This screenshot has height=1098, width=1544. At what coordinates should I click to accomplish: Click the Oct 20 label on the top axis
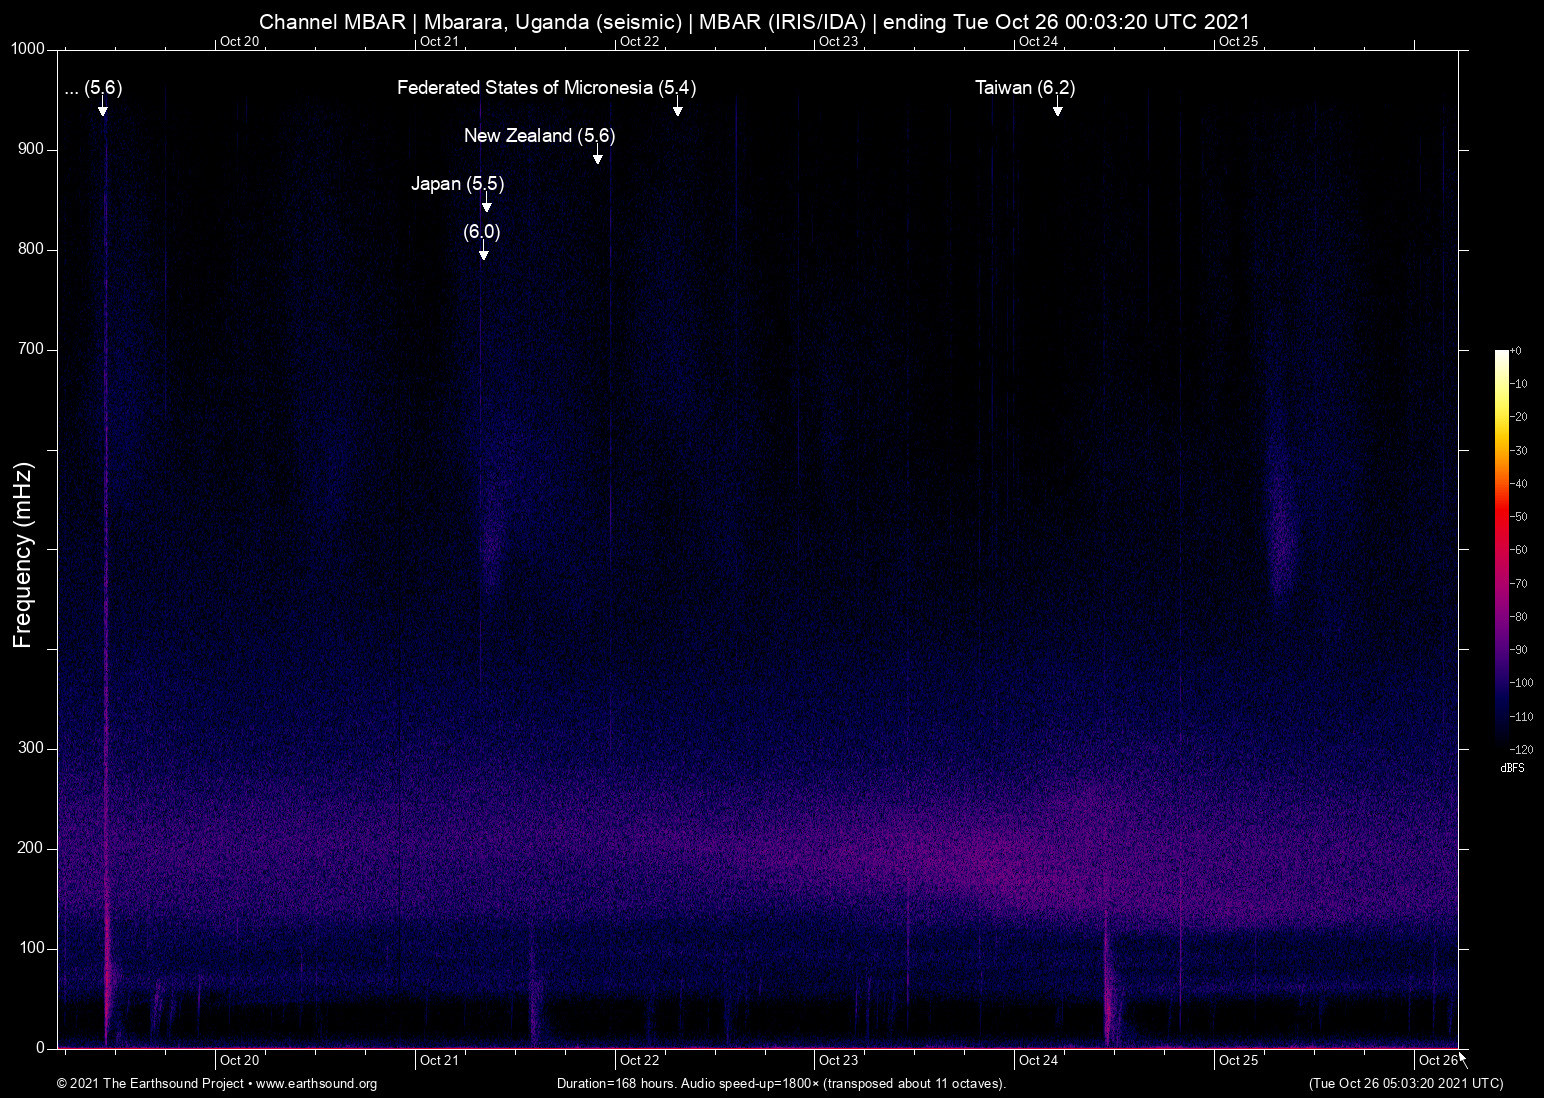(x=239, y=41)
